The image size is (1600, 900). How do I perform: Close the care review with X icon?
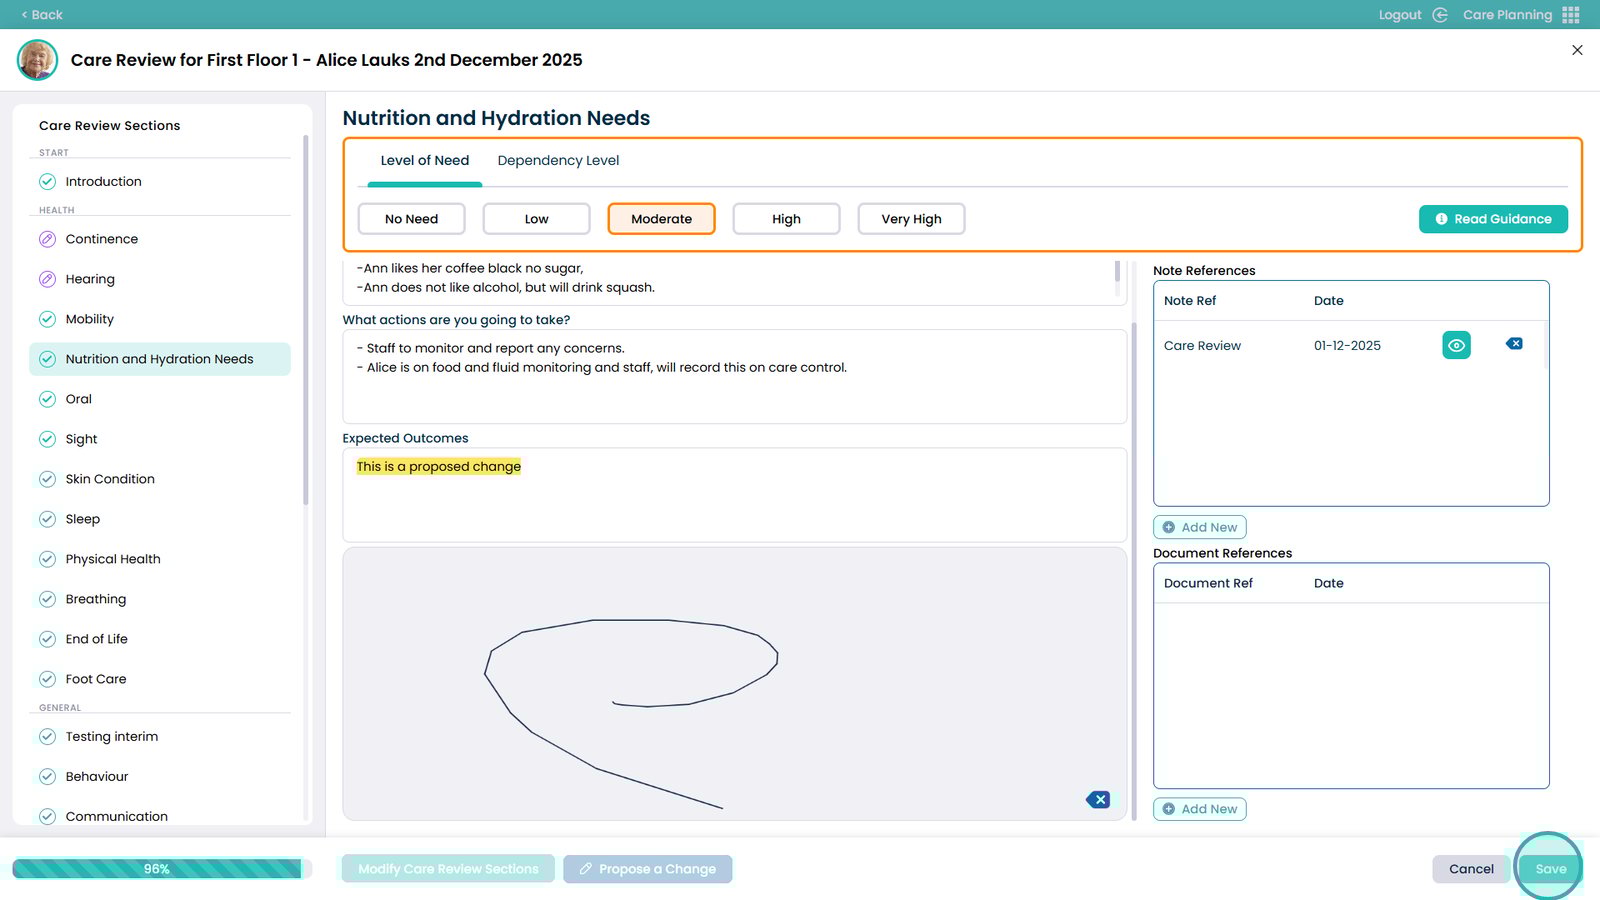click(x=1577, y=50)
